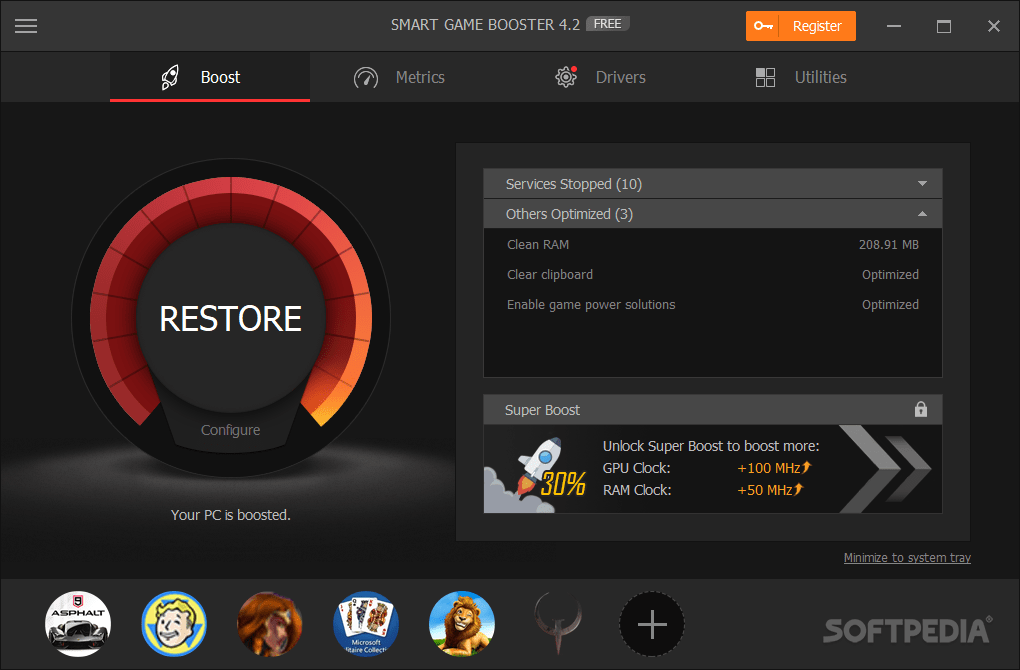
Task: Click the 30% rocket graphic
Action: [535, 475]
